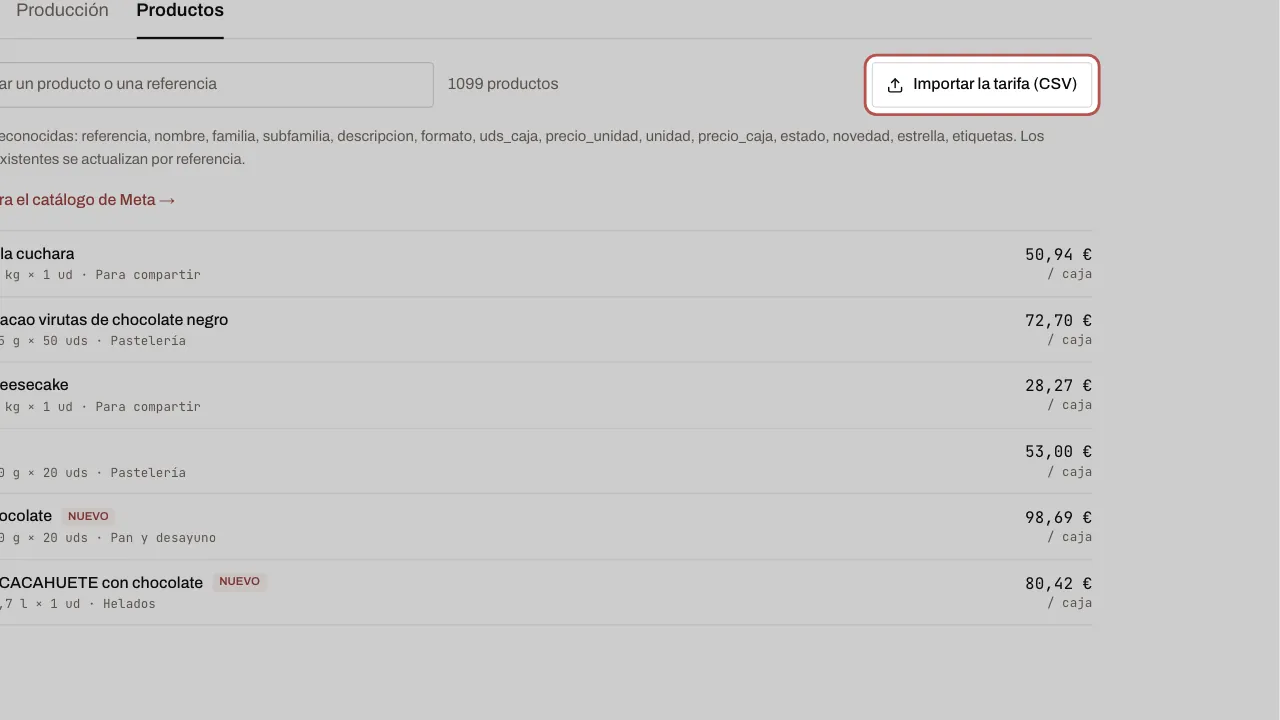Click the upload icon in the import button
The width and height of the screenshot is (1280, 720).
tap(895, 85)
